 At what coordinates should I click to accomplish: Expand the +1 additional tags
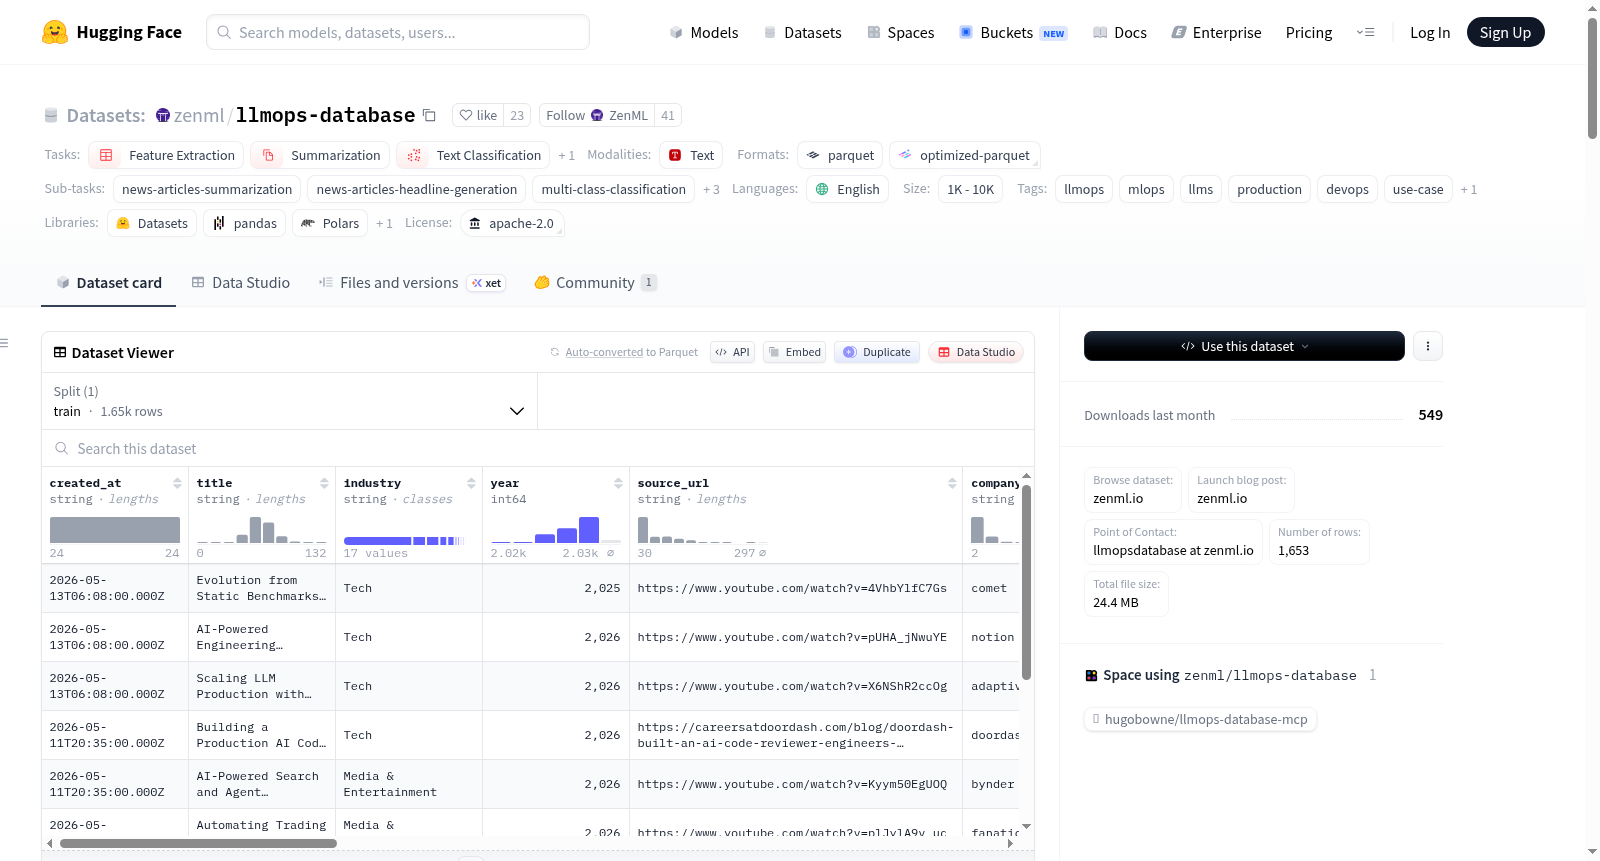(x=1468, y=189)
